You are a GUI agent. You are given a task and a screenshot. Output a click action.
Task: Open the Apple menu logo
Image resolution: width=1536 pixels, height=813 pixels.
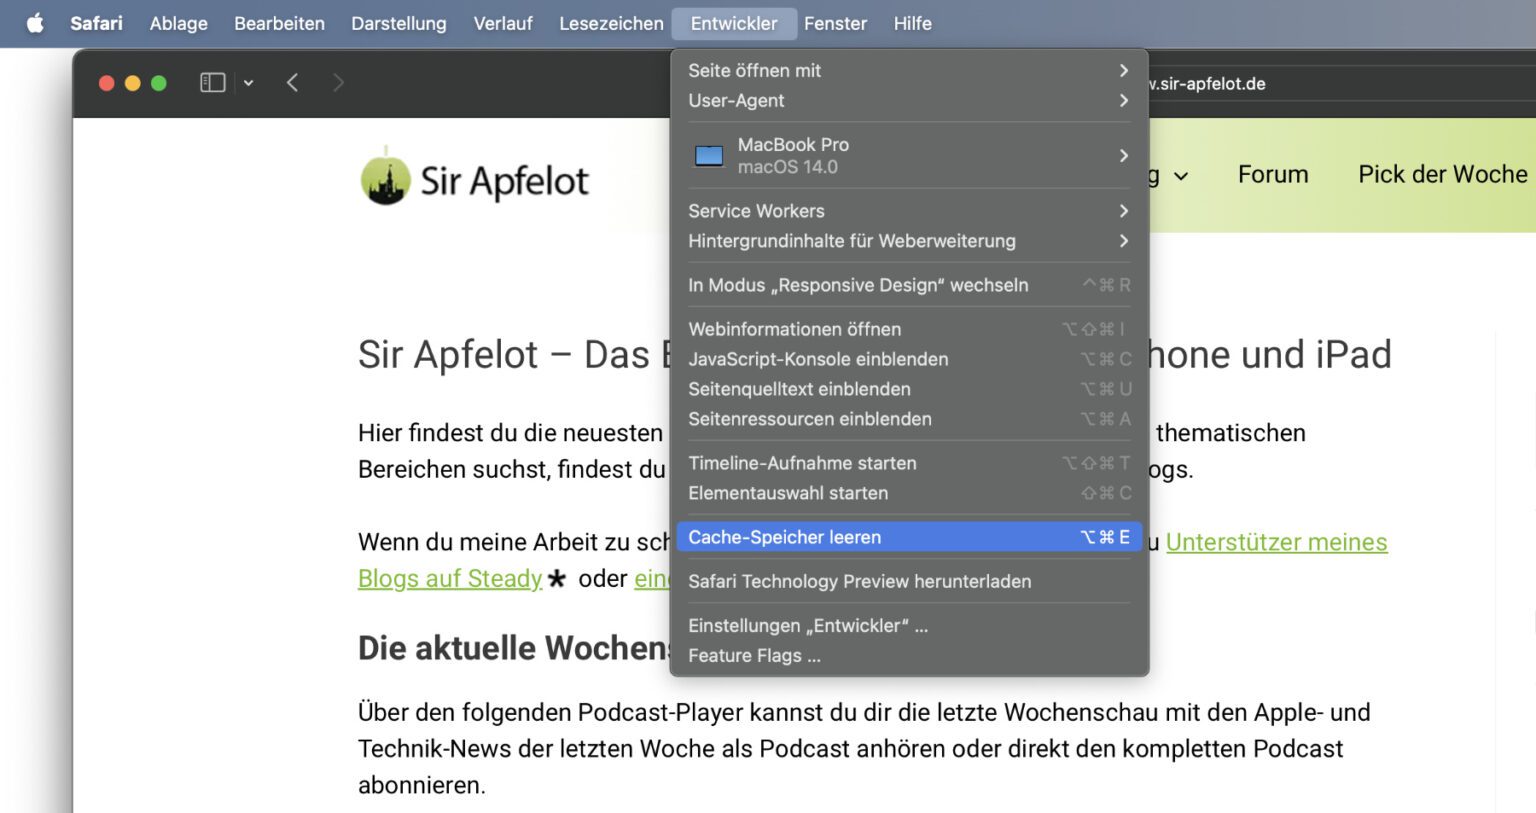[x=36, y=23]
